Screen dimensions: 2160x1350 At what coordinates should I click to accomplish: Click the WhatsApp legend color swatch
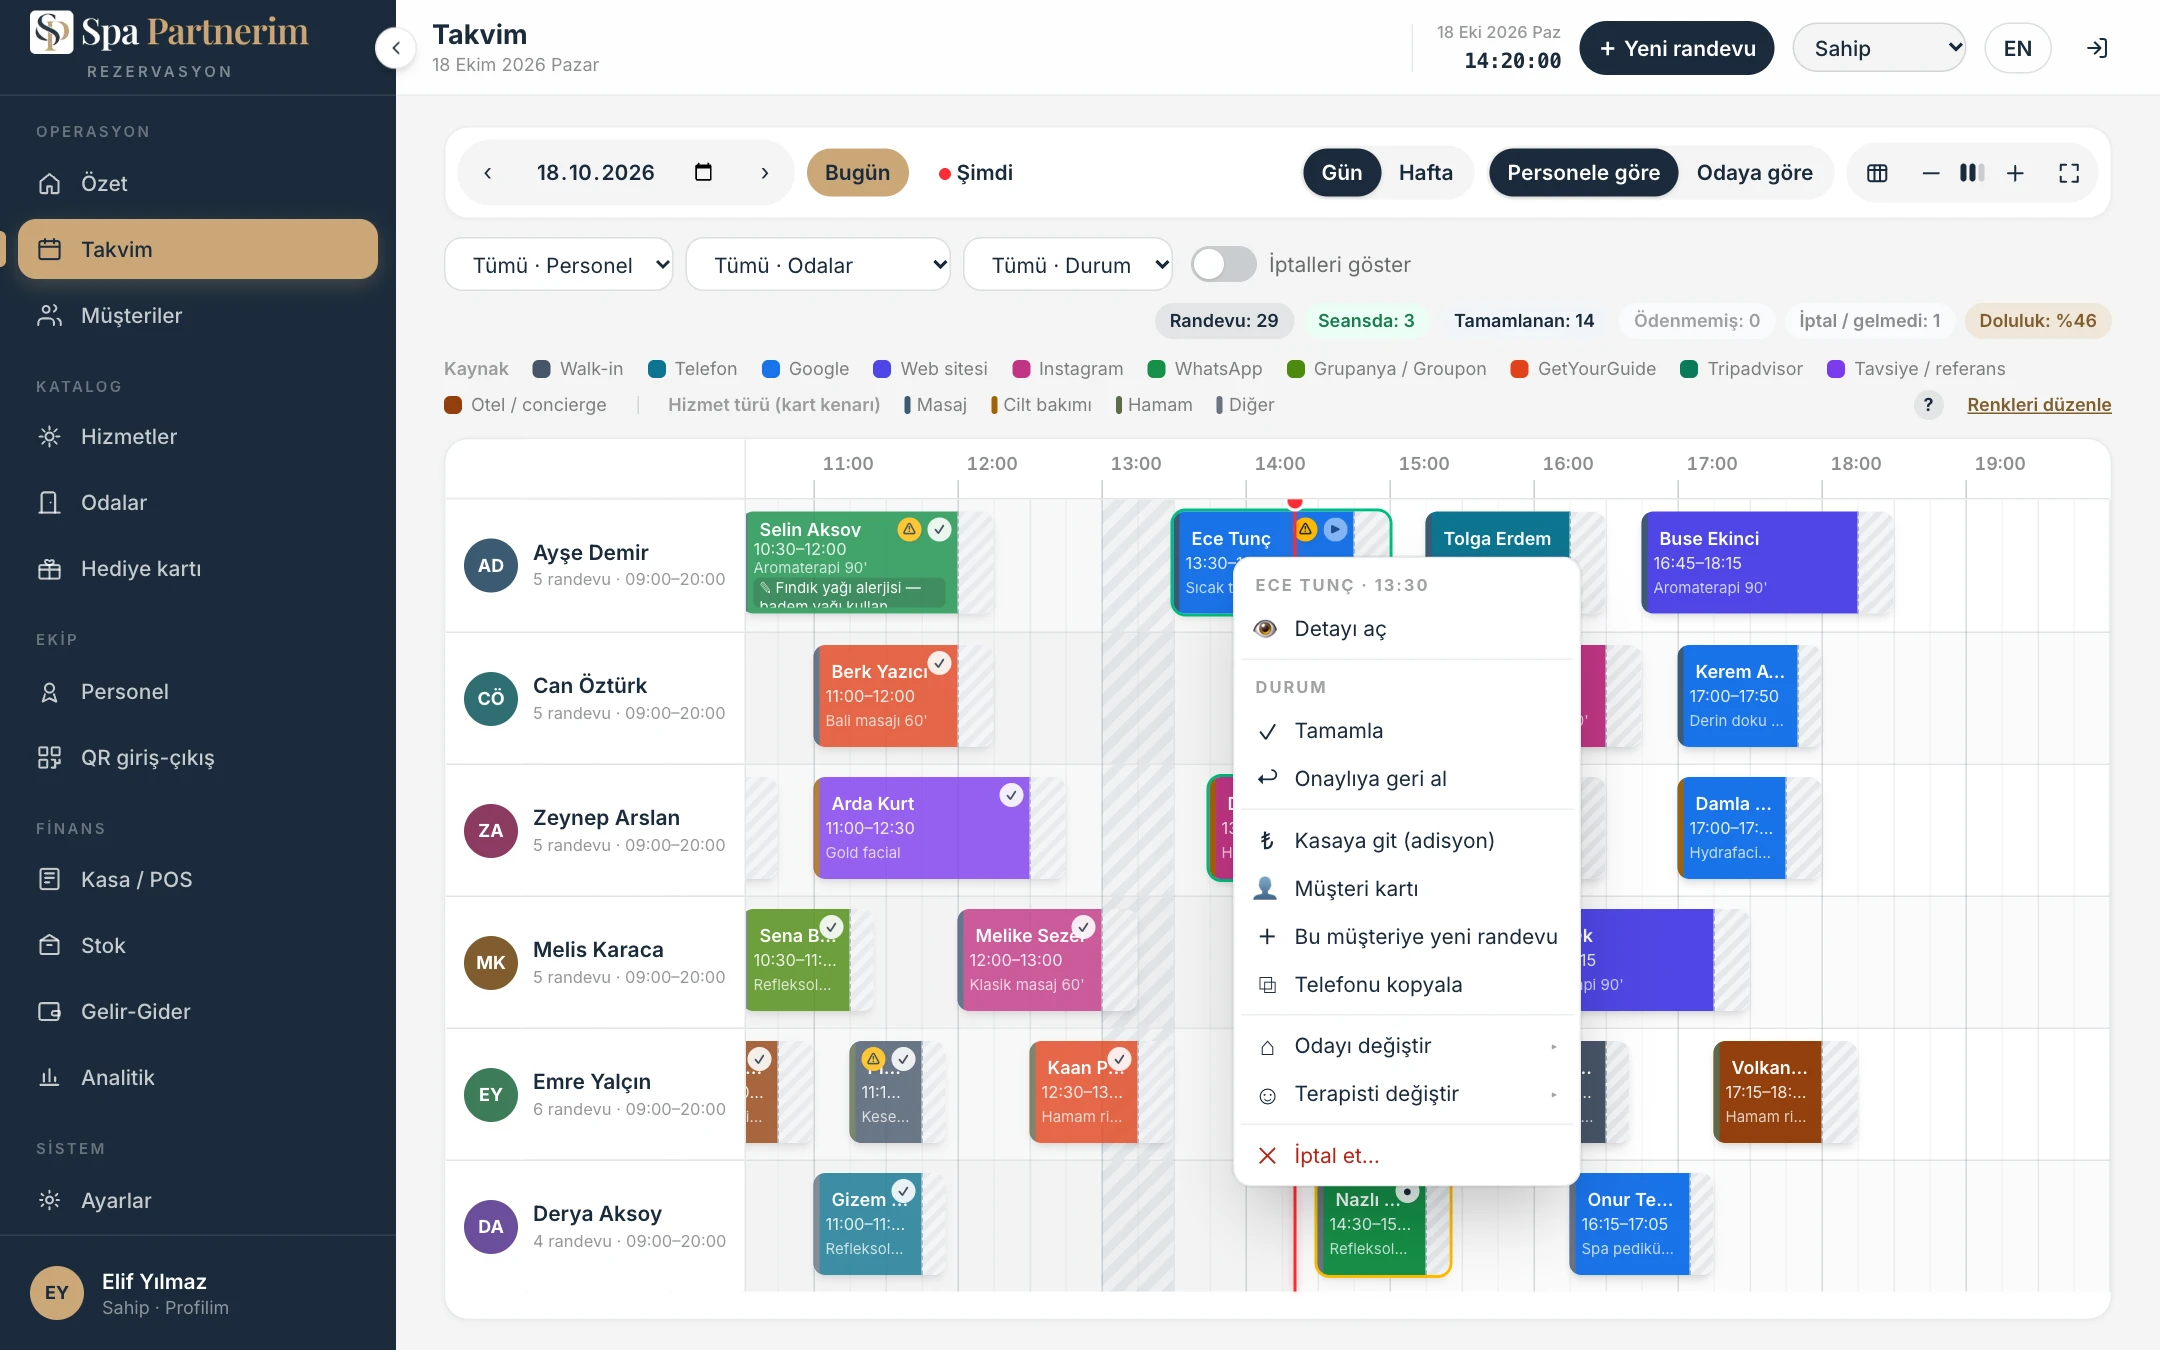pyautogui.click(x=1157, y=369)
